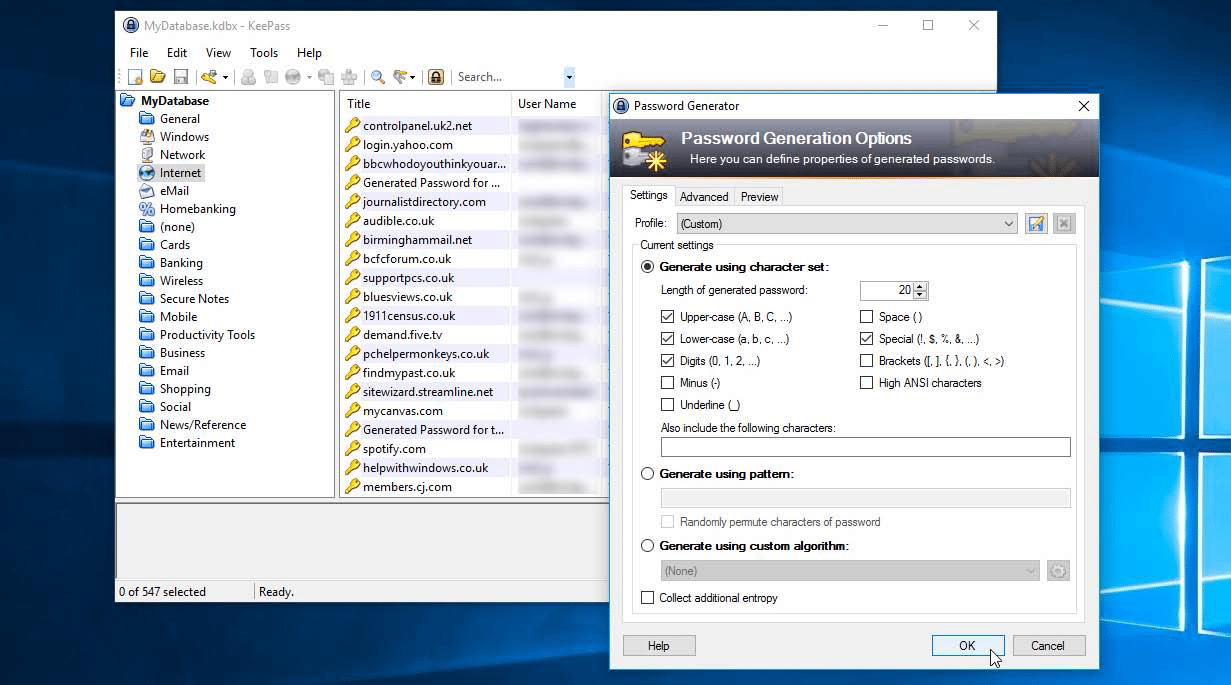
Task: Enable the Underline character checkbox
Action: 667,405
